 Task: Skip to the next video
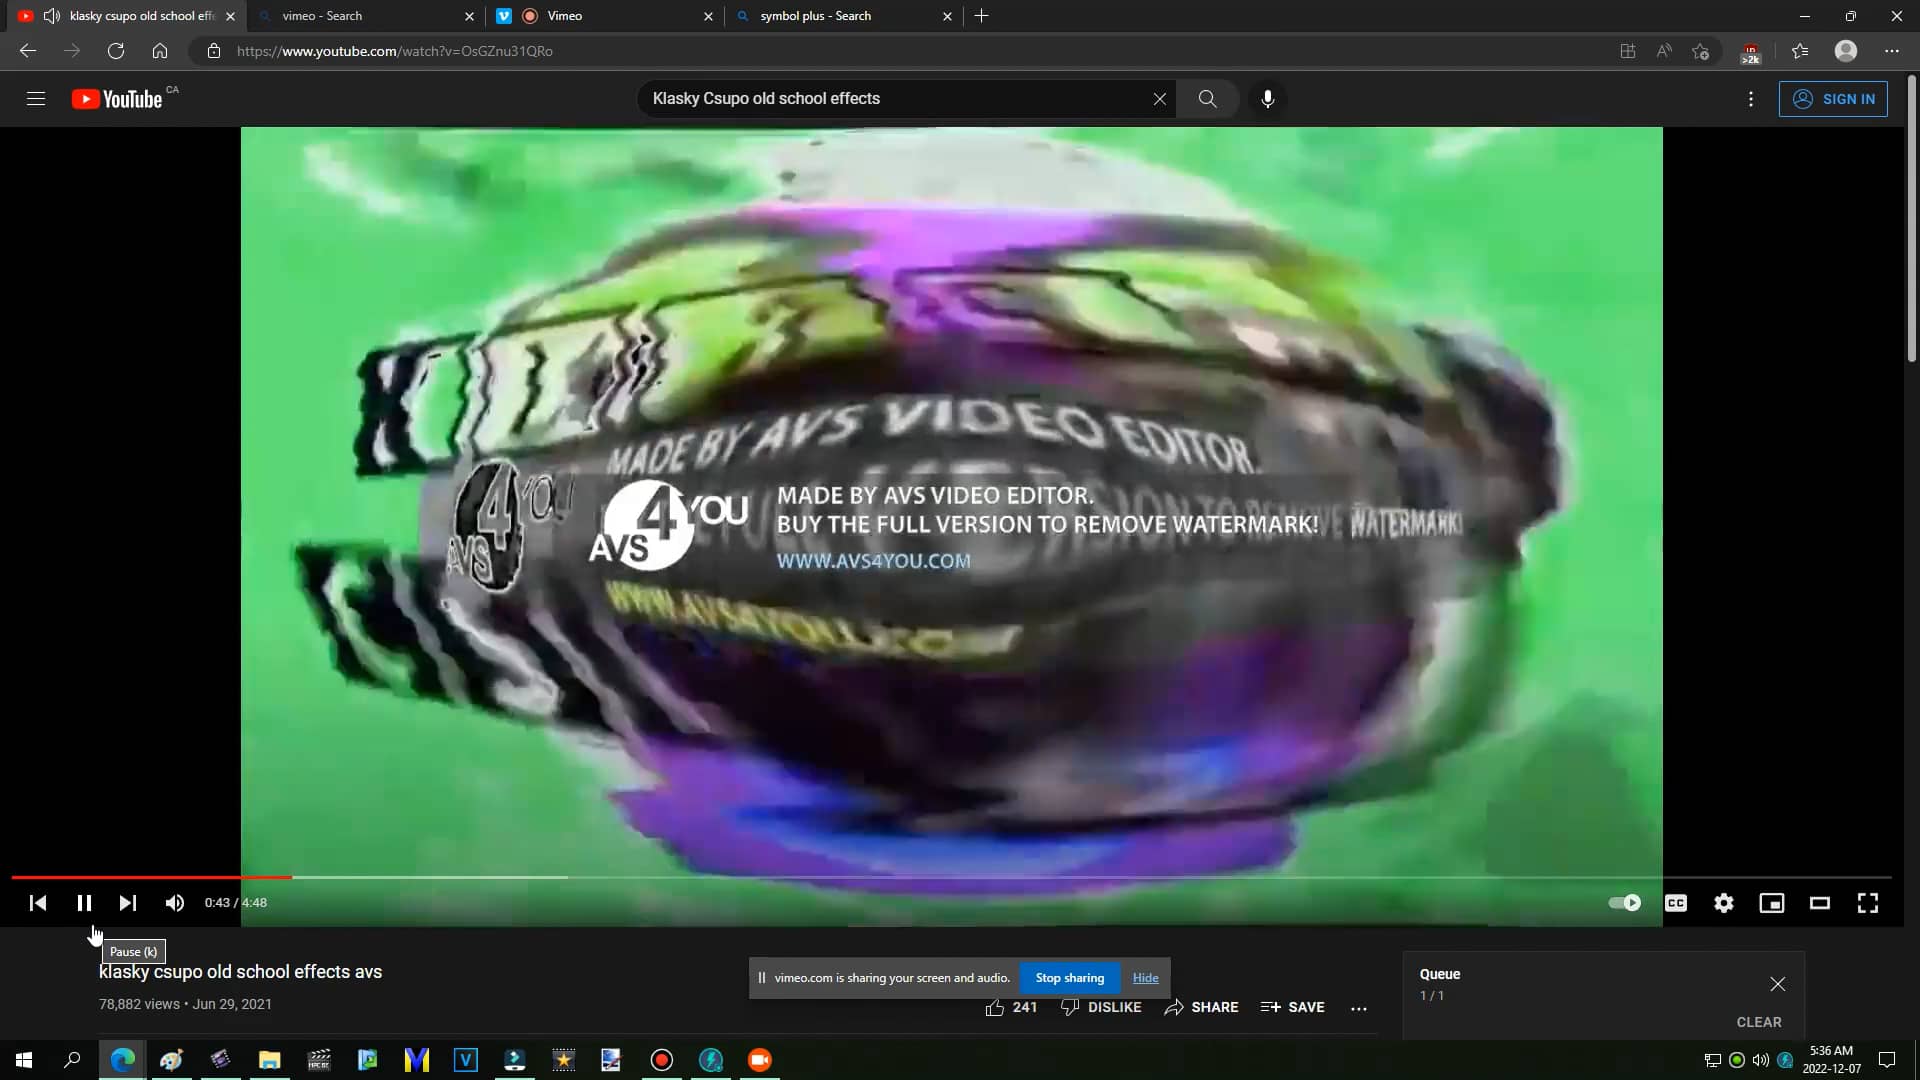coord(127,902)
